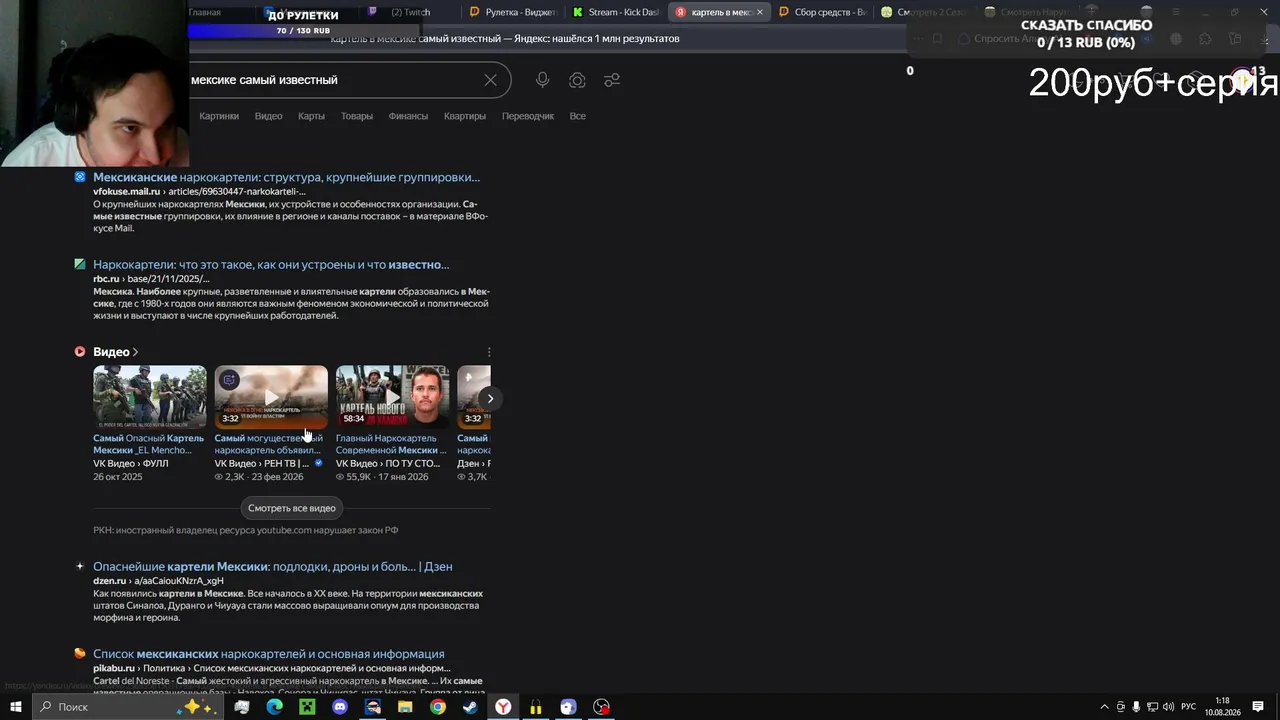1280x720 pixels.
Task: Switch to Yandex Browser taskbar icon
Action: pyautogui.click(x=503, y=707)
